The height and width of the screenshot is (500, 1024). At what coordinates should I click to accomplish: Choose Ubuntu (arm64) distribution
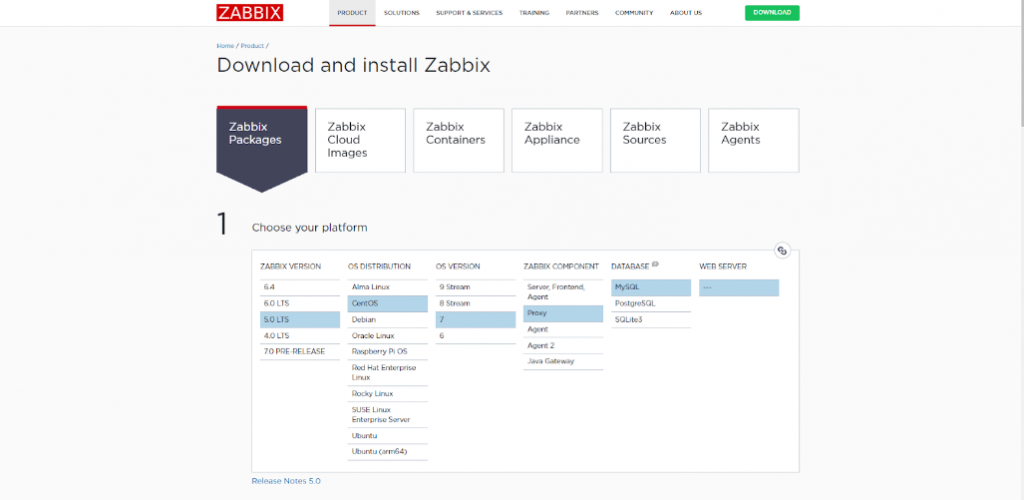[x=387, y=452]
